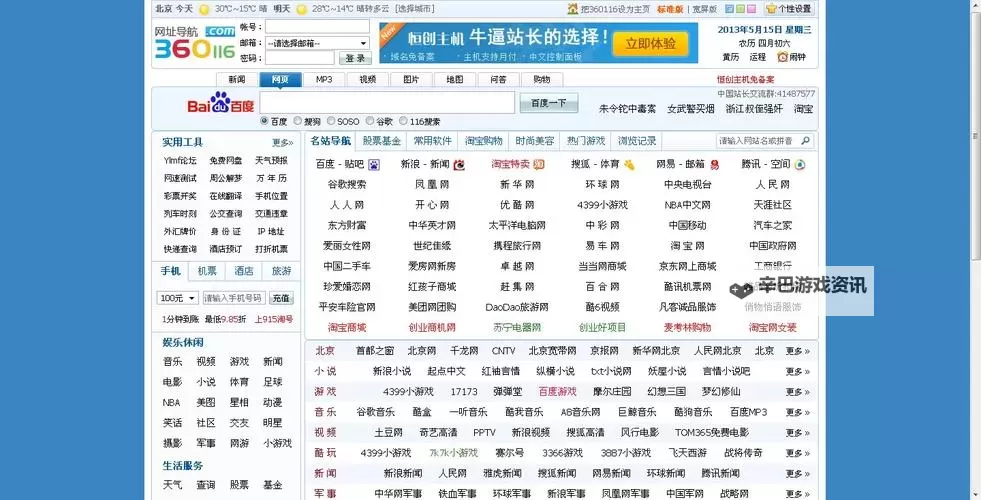The image size is (981, 500).
Task: Click the 立即体验 banner button
Action: (x=651, y=43)
